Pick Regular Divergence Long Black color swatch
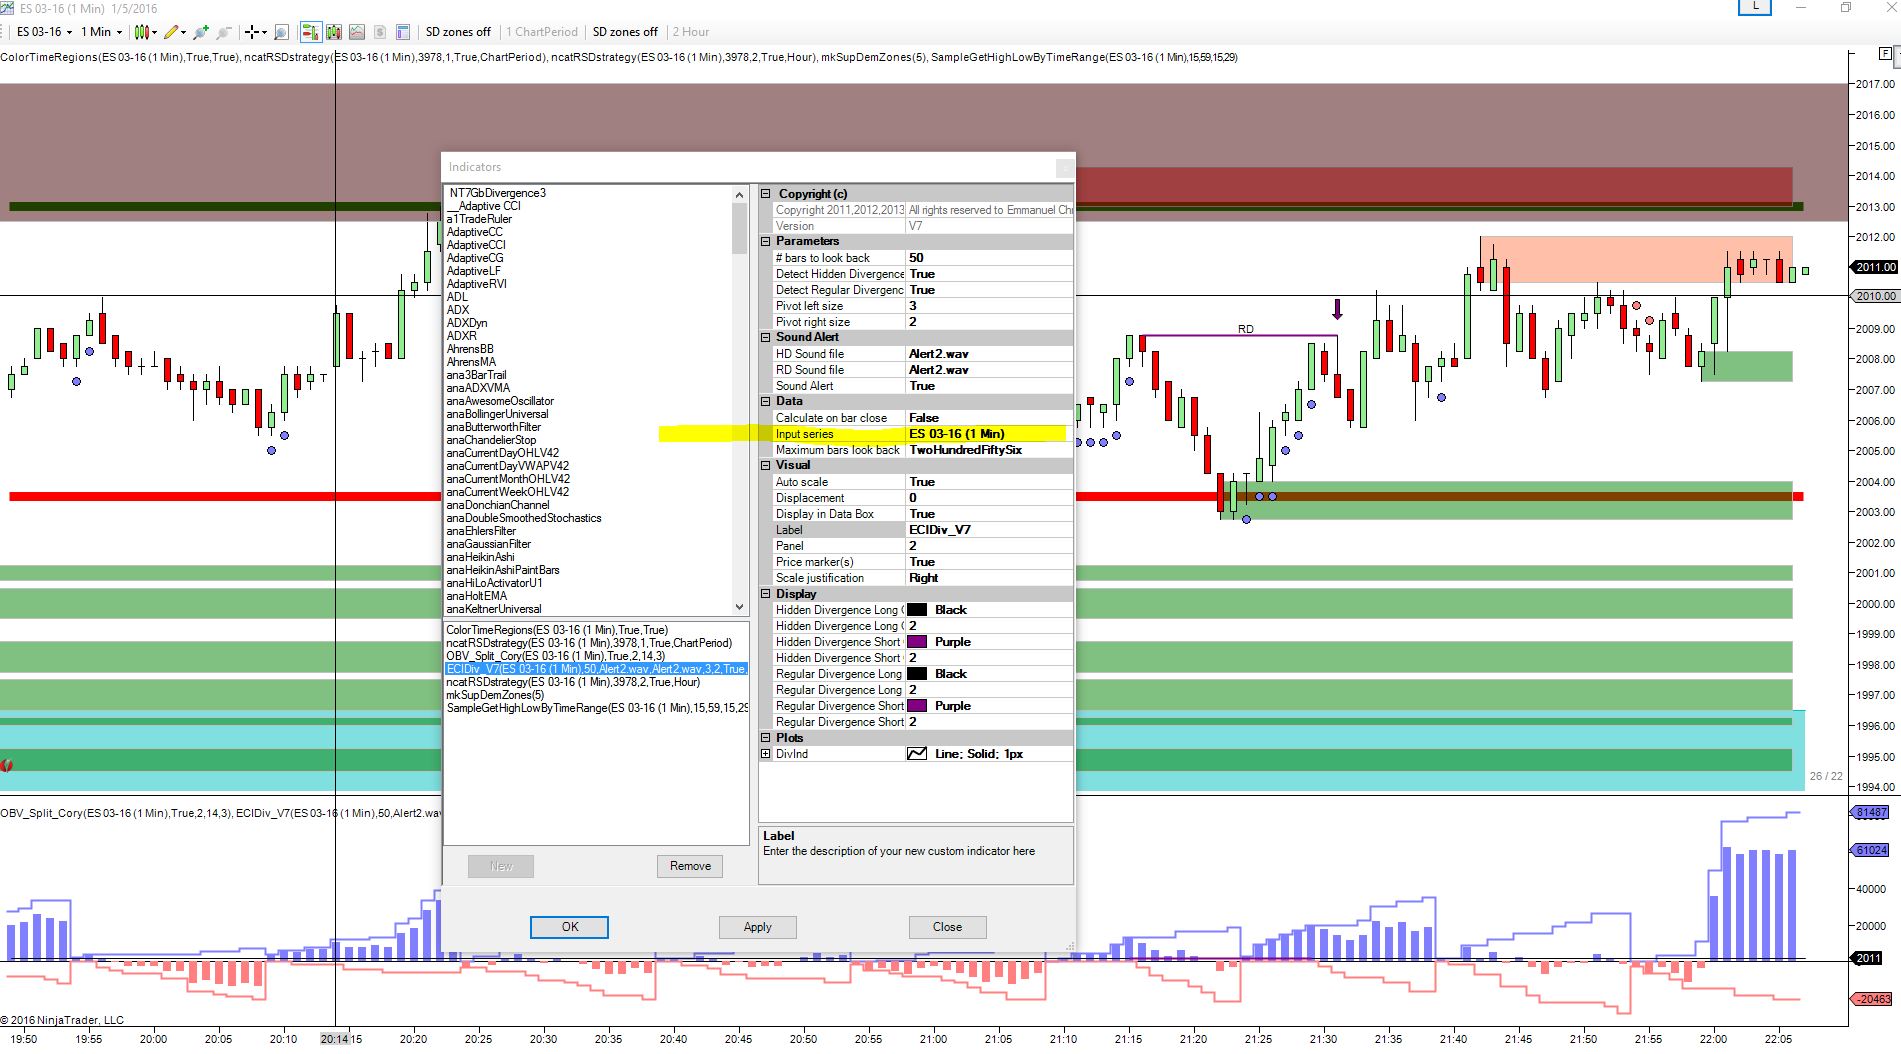Screen dimensions: 1901x1054 (x=916, y=674)
